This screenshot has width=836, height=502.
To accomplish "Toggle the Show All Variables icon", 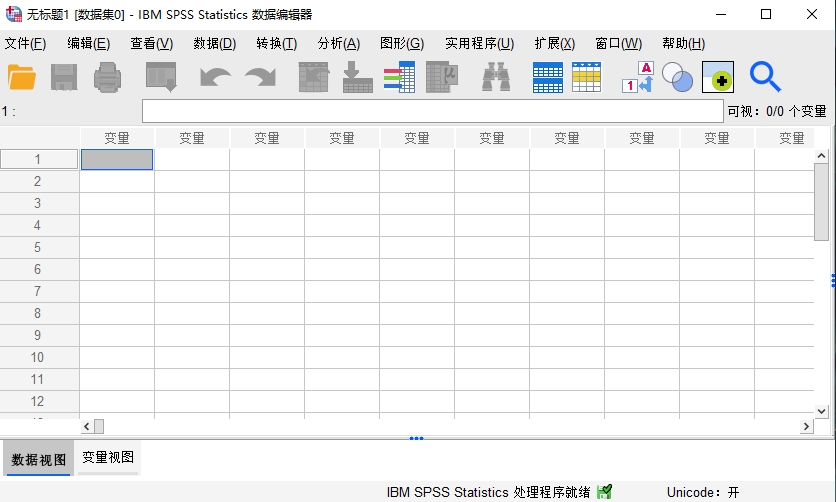I will tap(717, 77).
